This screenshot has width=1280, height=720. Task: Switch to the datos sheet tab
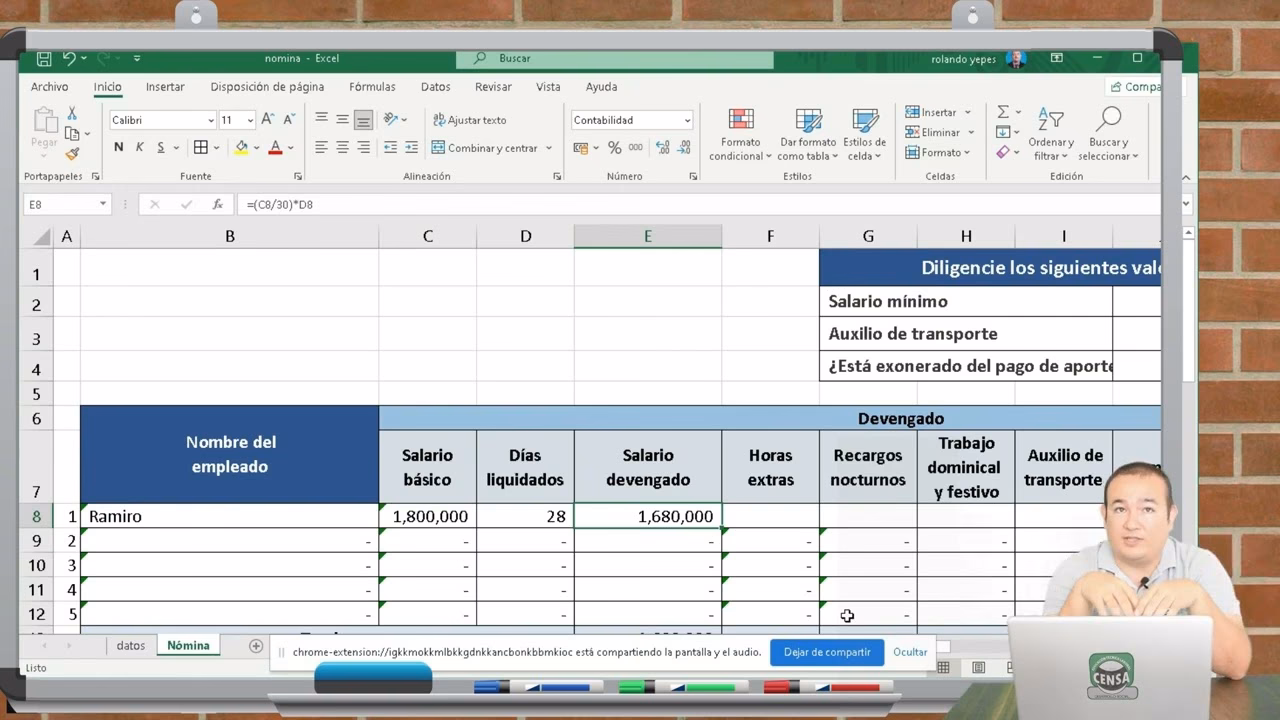(x=130, y=646)
